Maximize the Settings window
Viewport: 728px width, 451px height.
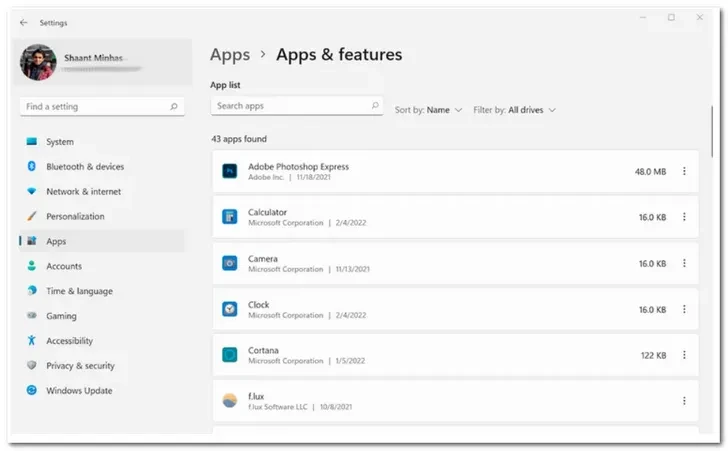click(671, 18)
